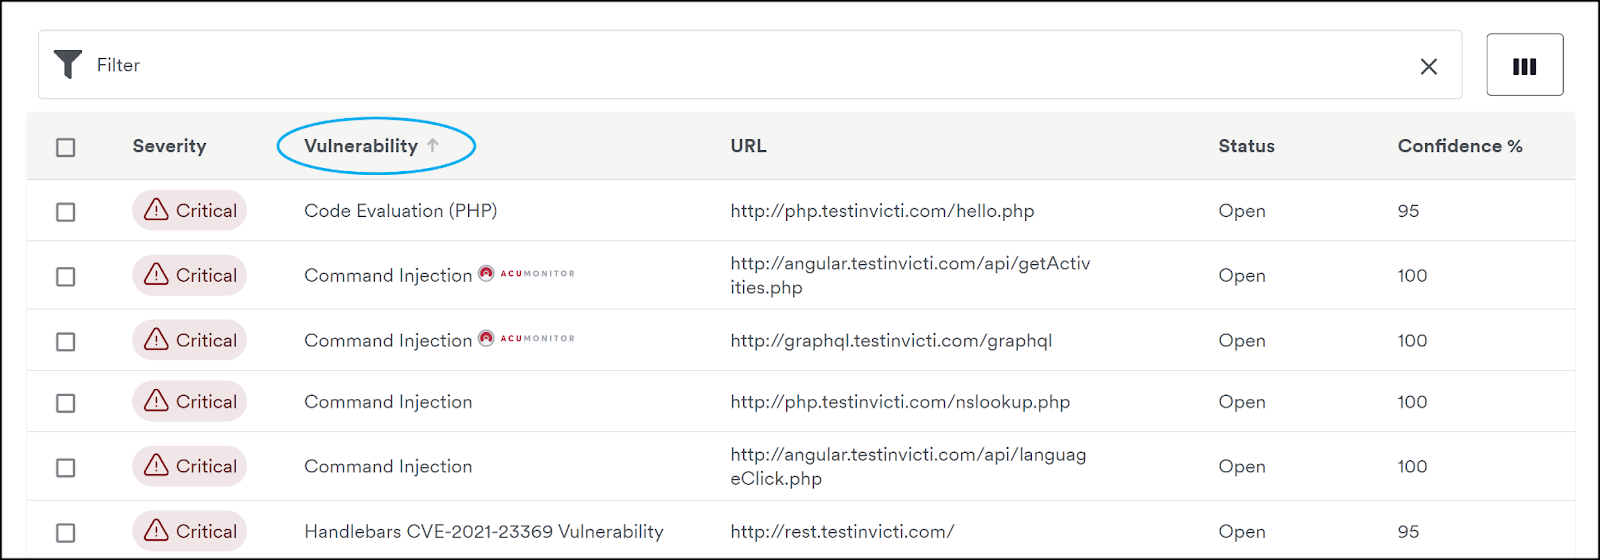Check the Code Evaluation (PHP) row checkbox
This screenshot has width=1600, height=560.
66,212
